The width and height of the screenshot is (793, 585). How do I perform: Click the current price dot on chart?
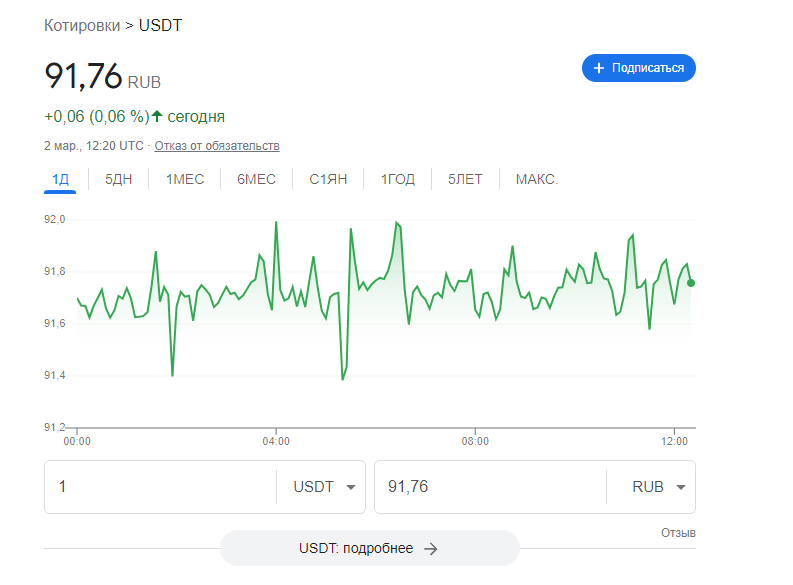[691, 283]
